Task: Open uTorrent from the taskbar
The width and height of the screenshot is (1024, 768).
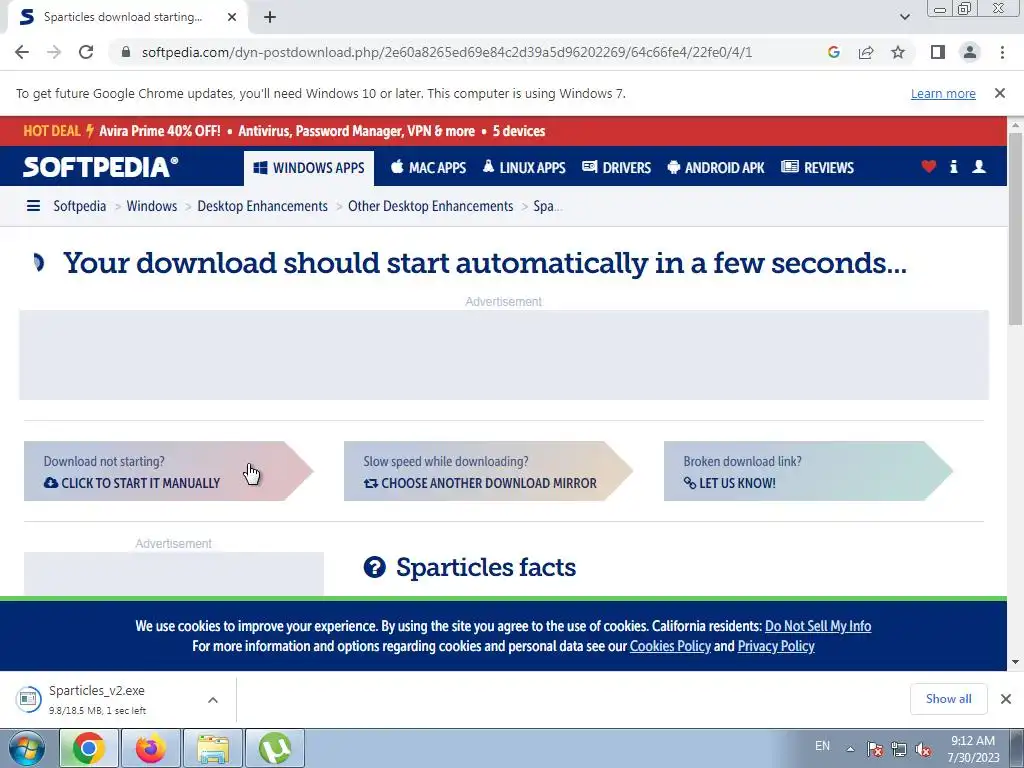Action: (x=275, y=748)
